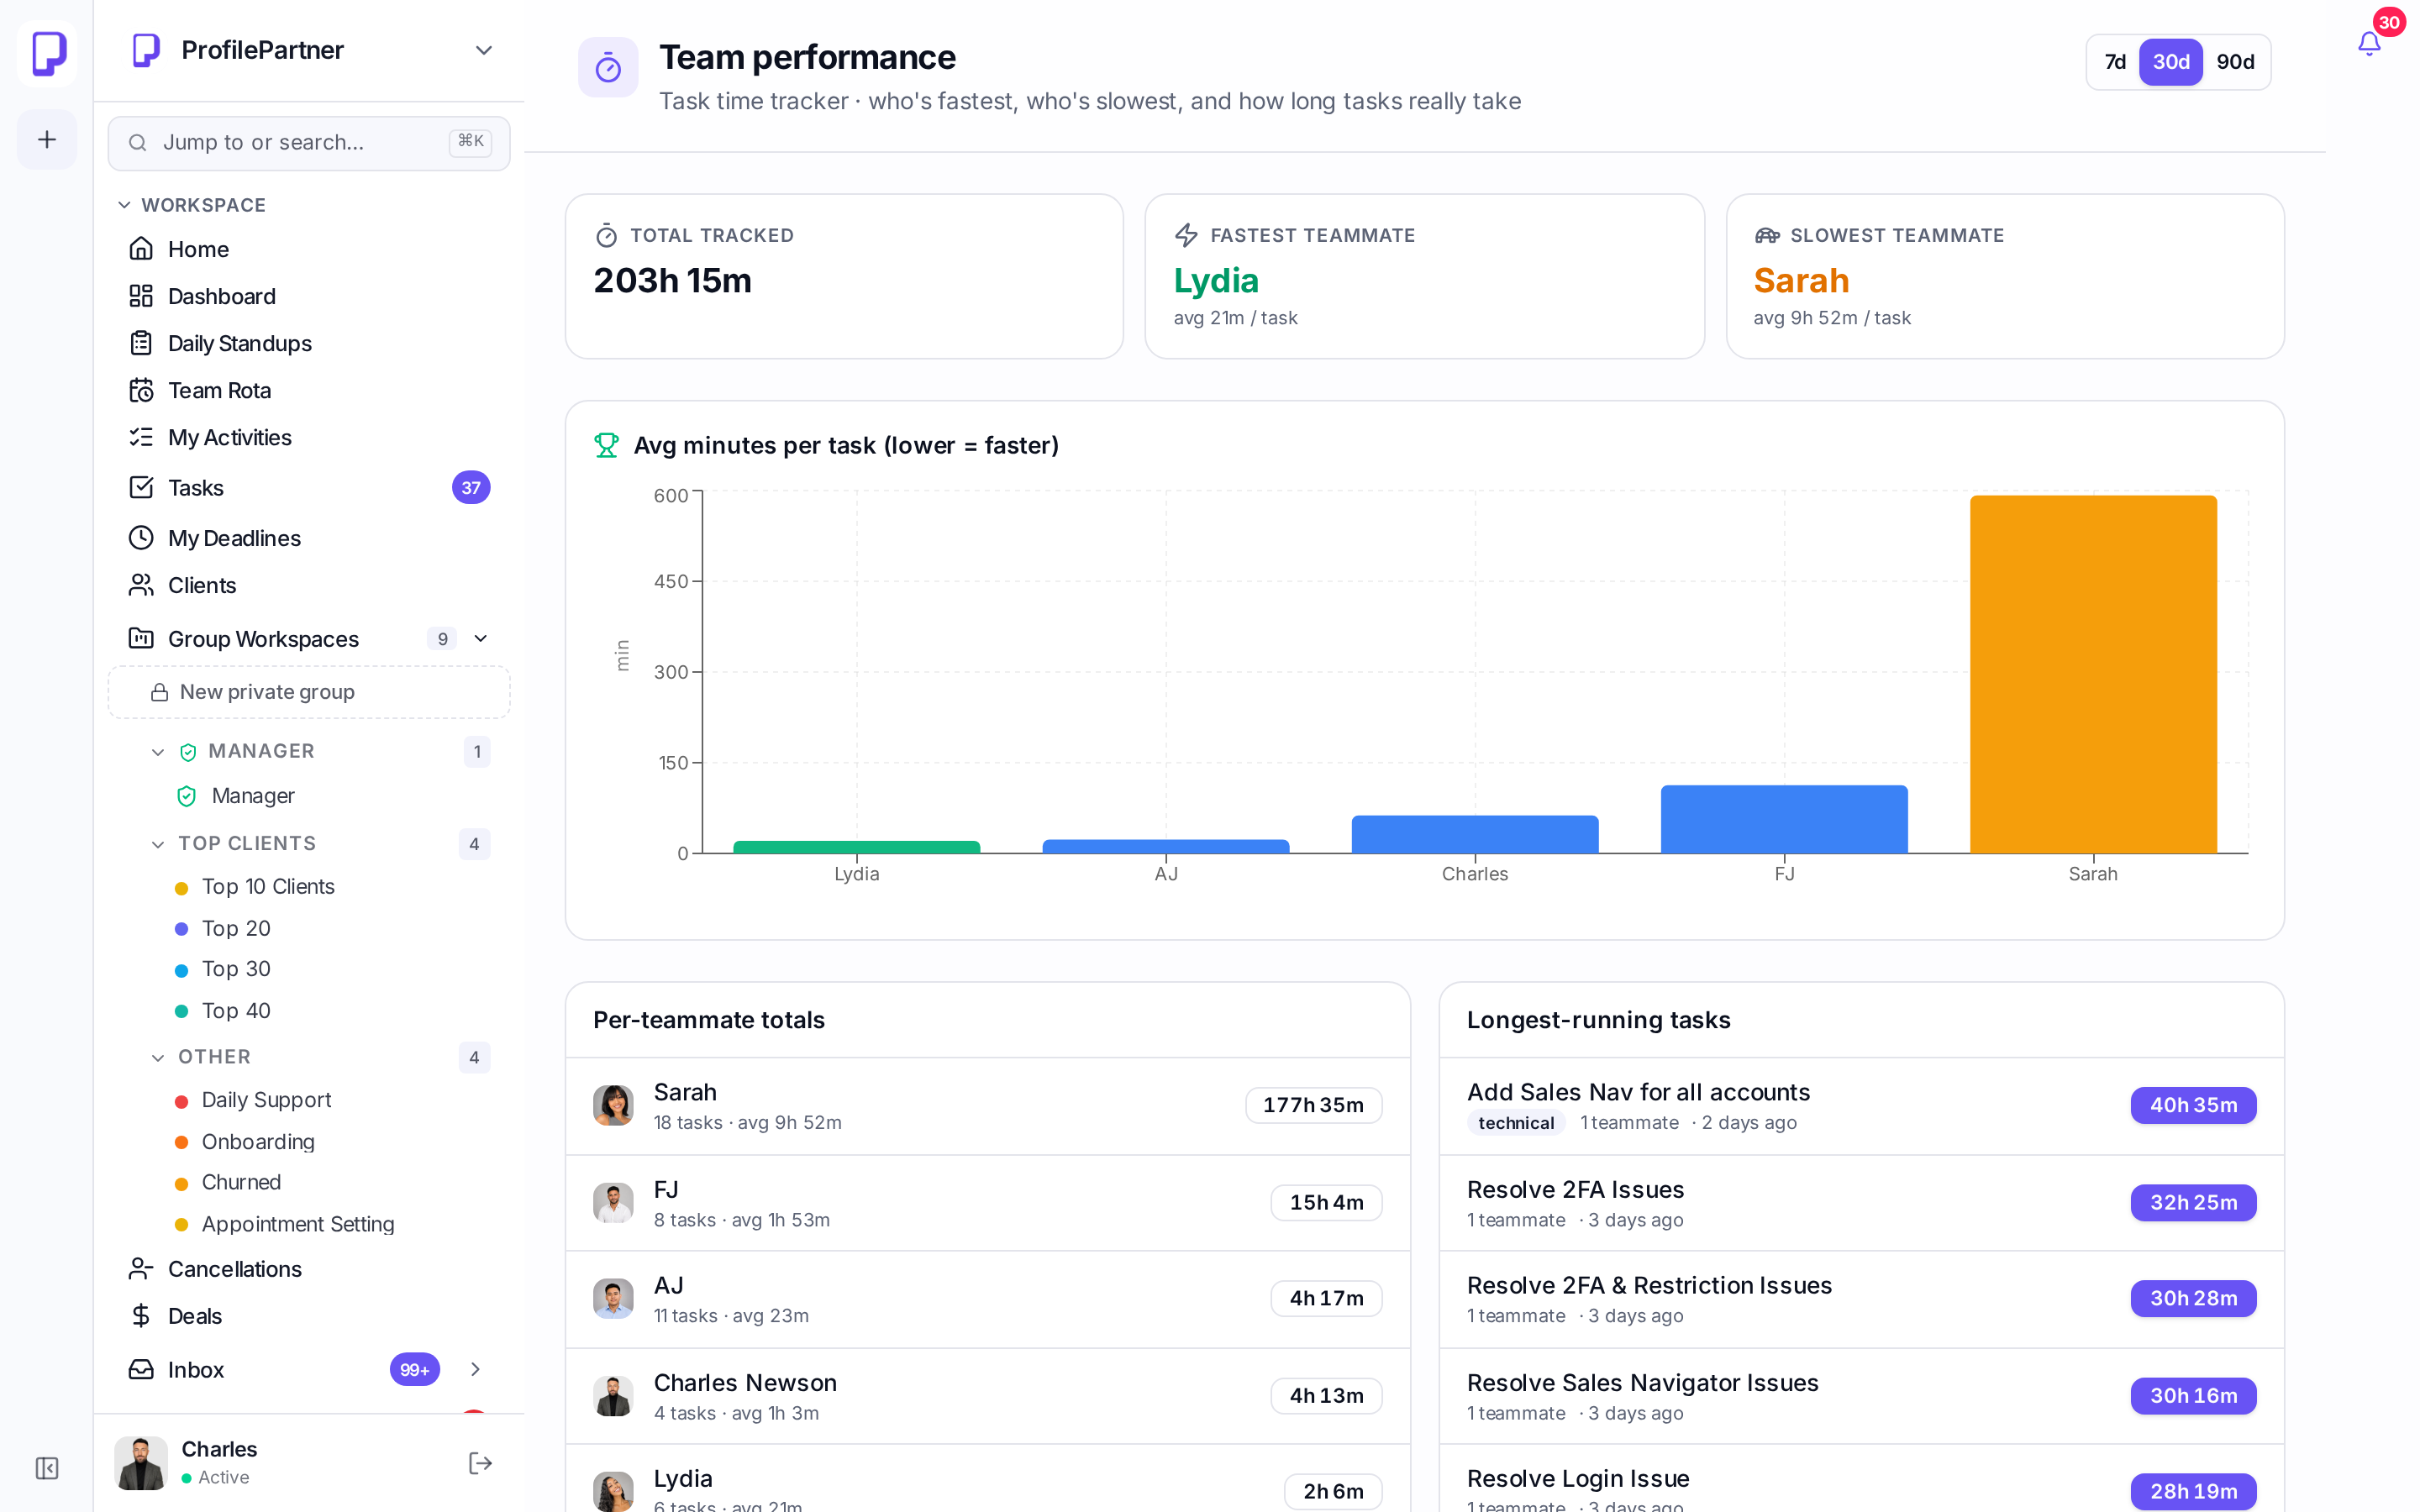Screen dimensions: 2420x1512
Task: Click the stopwatch Team performance header icon
Action: [608, 67]
